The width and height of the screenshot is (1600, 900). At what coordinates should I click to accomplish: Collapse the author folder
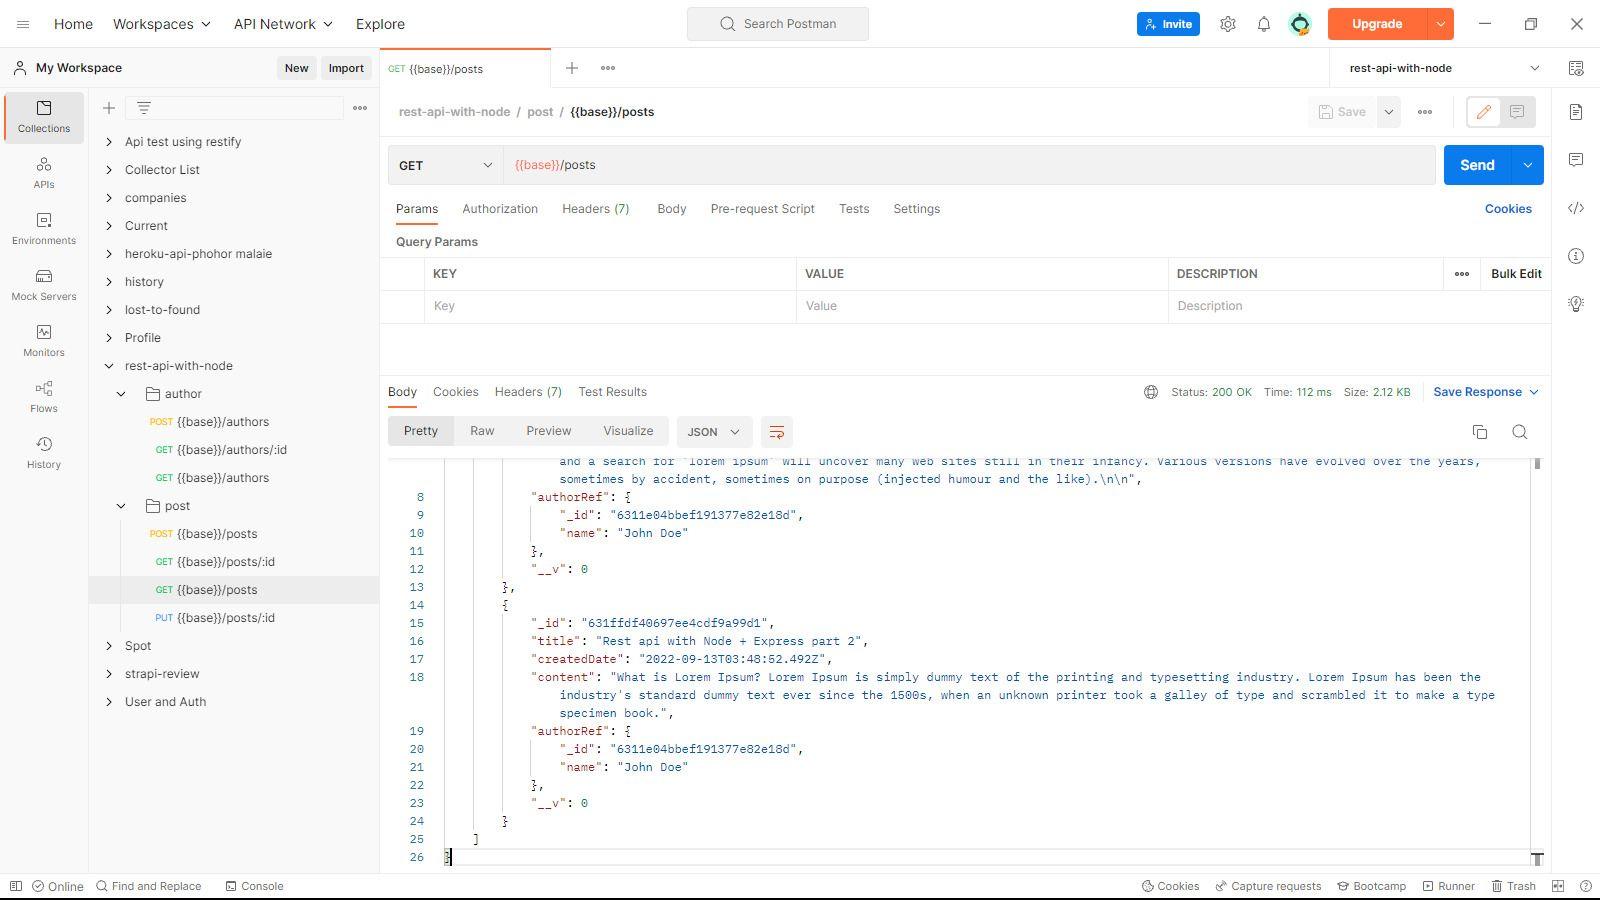click(121, 394)
